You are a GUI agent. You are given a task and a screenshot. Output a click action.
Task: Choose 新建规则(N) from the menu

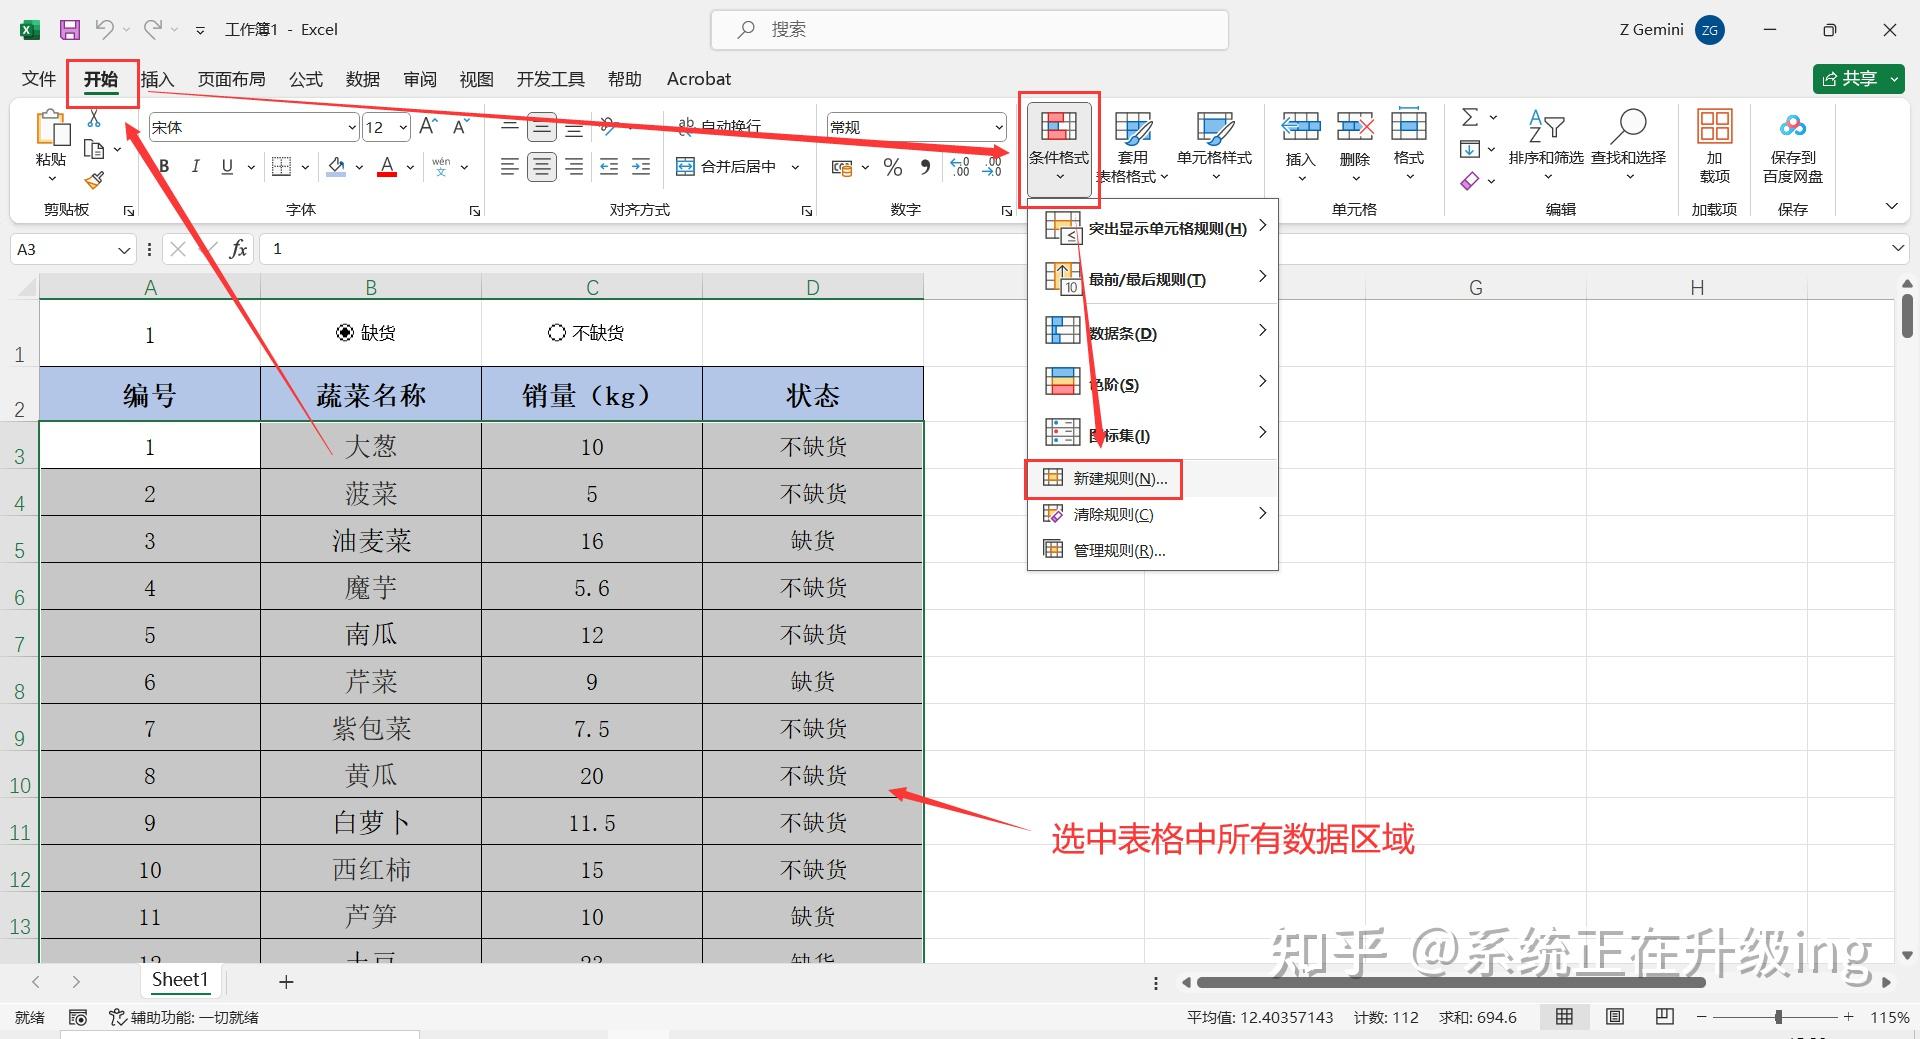click(1118, 478)
